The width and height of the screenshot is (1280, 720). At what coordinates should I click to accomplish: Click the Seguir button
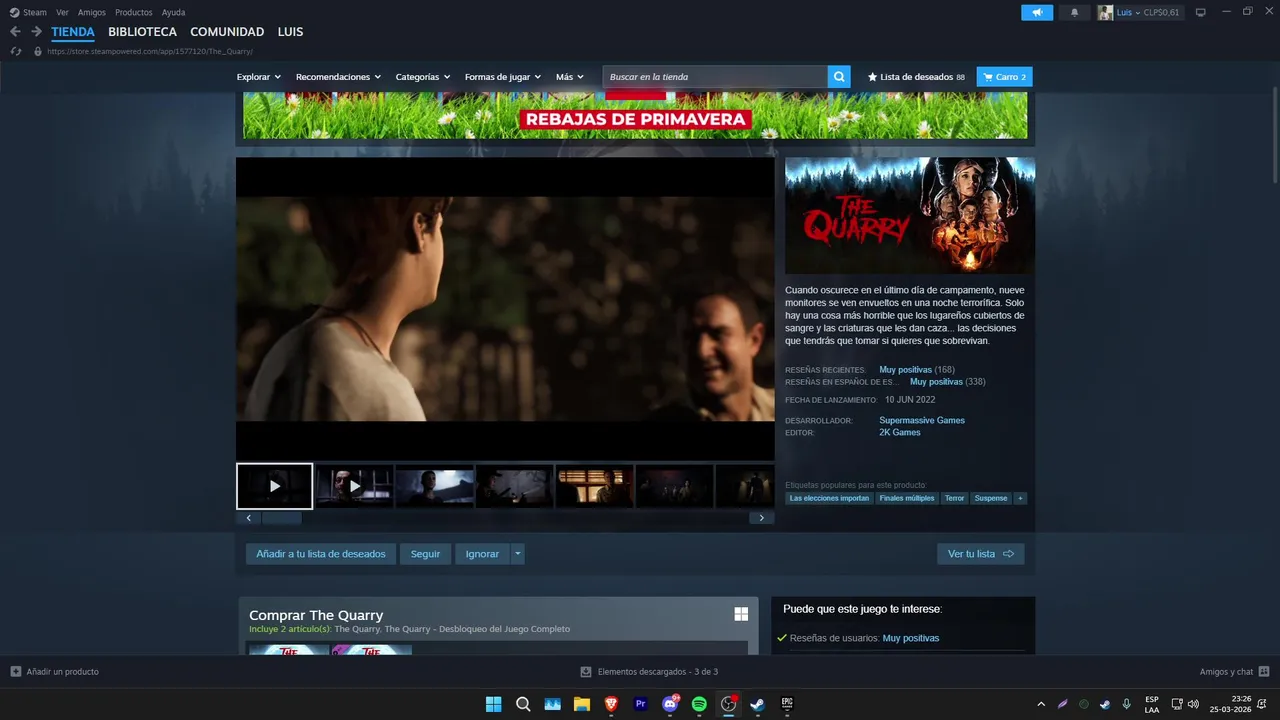pos(425,554)
